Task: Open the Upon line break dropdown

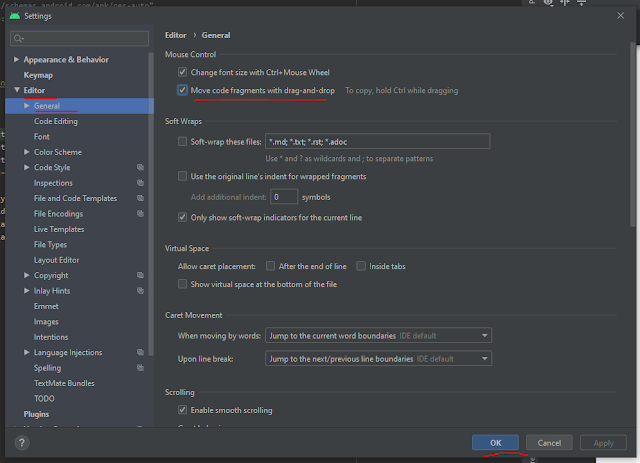Action: point(378,358)
